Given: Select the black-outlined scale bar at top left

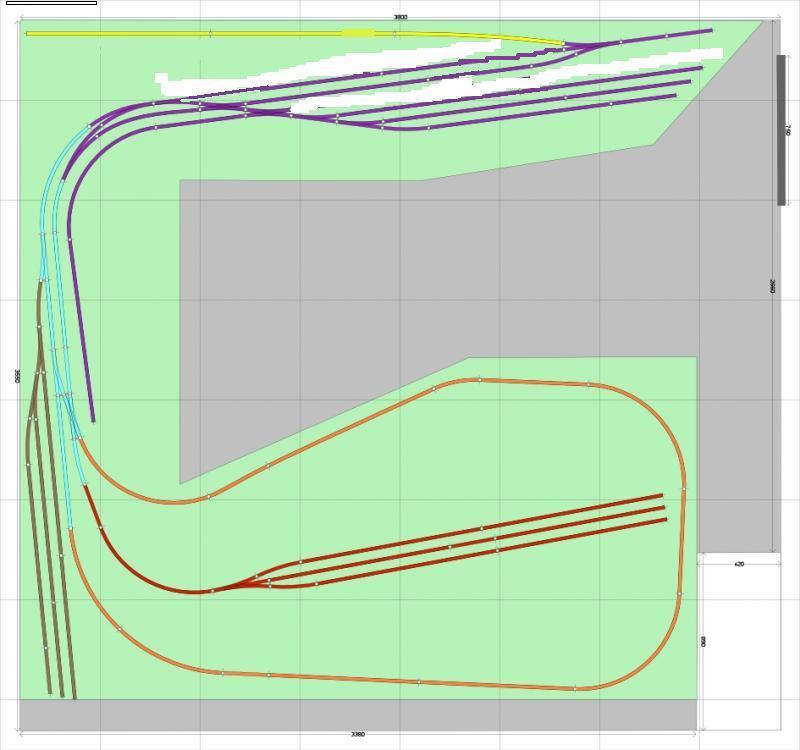Looking at the screenshot, I should point(52,3).
